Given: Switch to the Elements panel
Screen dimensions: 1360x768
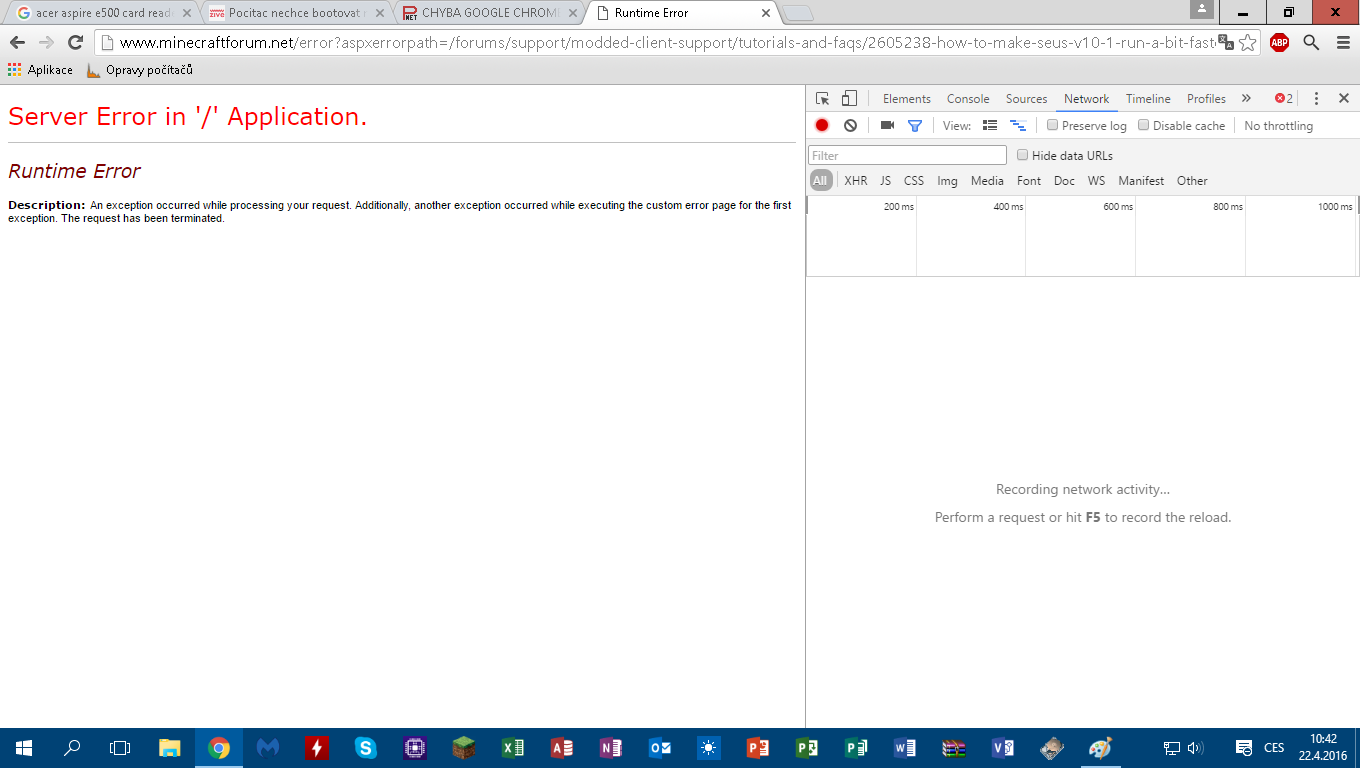Looking at the screenshot, I should [x=907, y=99].
